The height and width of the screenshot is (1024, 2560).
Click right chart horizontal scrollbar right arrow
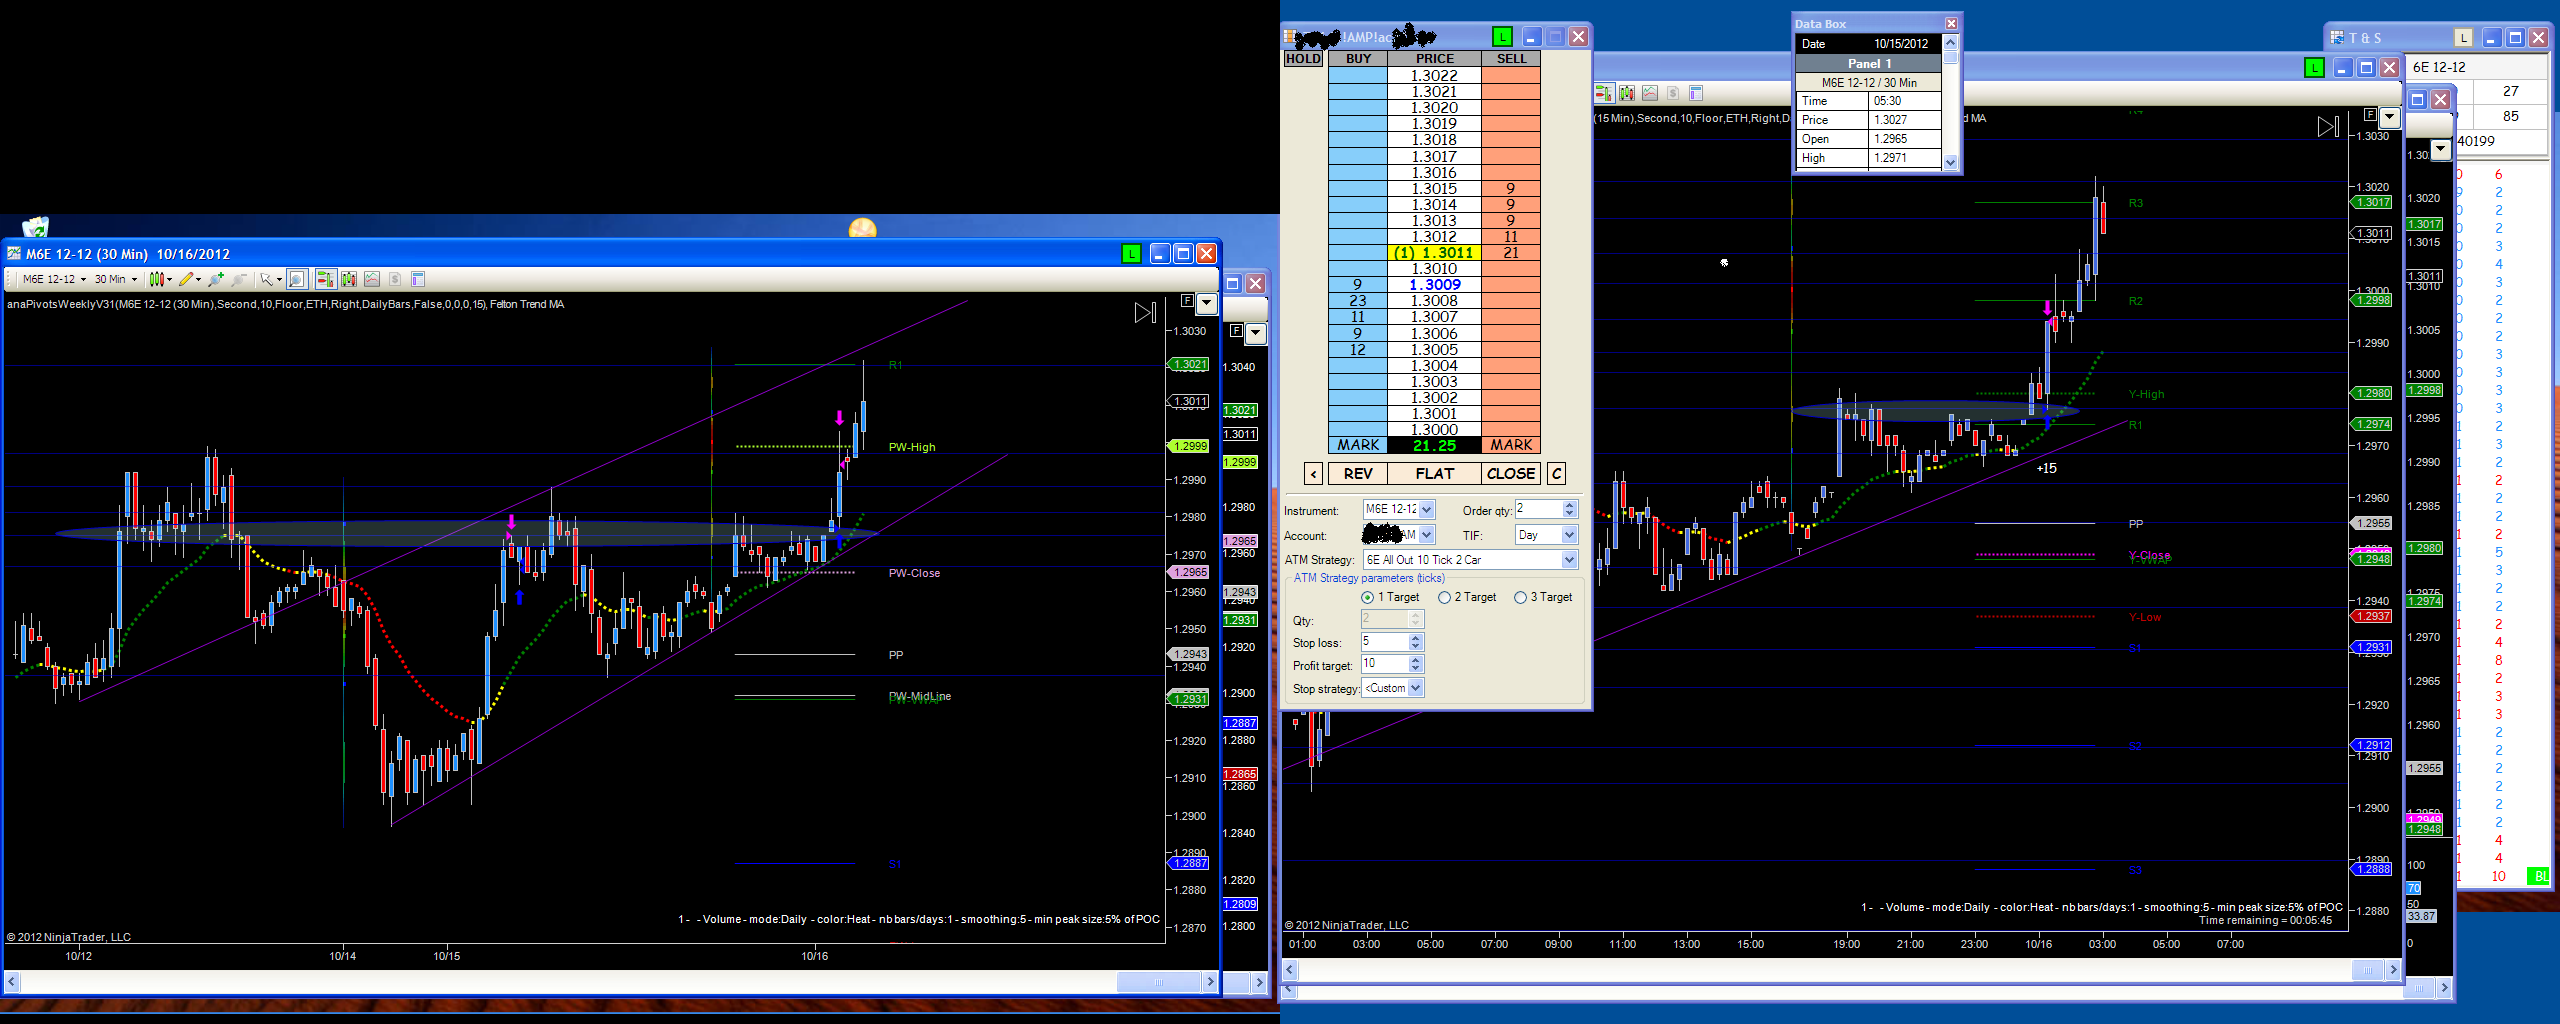click(2393, 970)
